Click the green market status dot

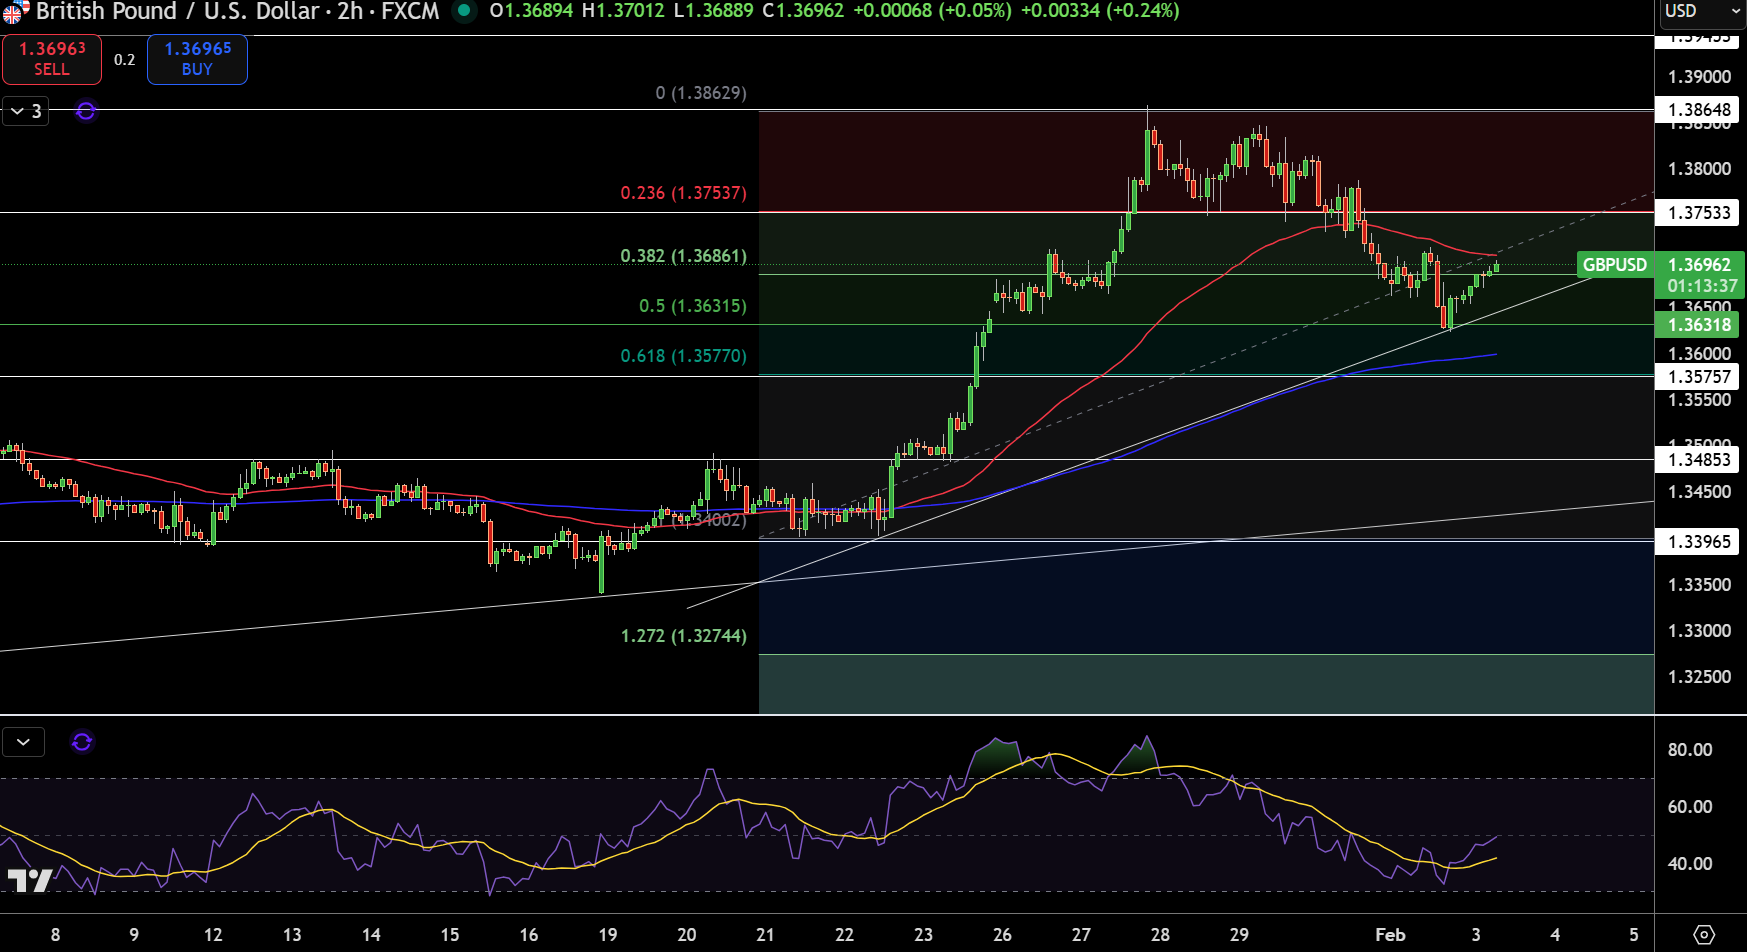[x=463, y=11]
